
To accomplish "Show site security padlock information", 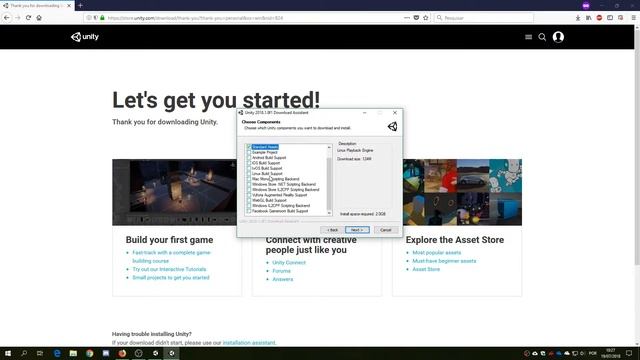I will [102, 18].
